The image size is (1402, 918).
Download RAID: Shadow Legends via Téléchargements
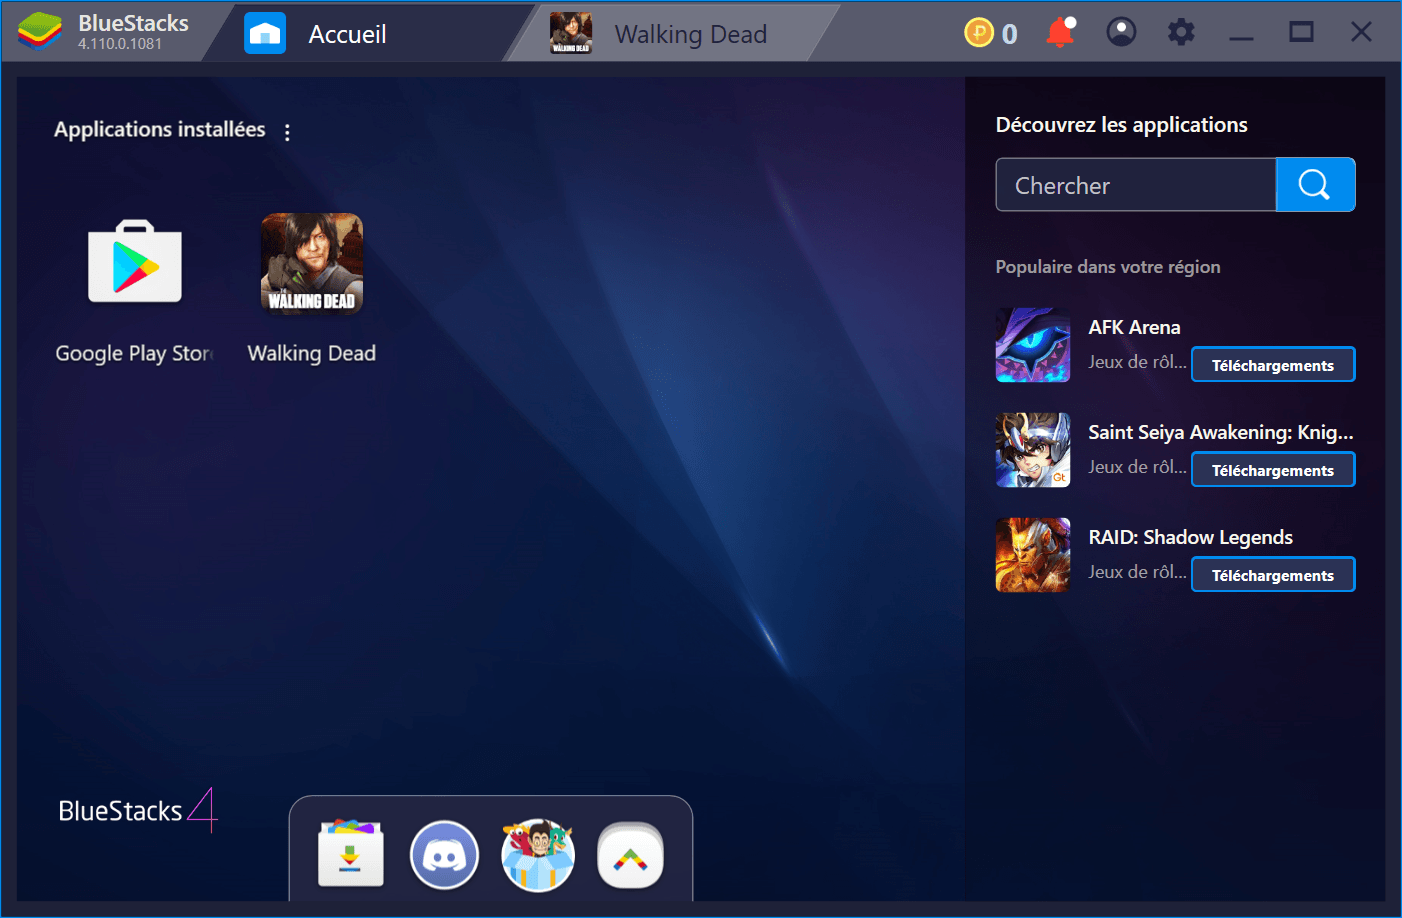[x=1273, y=575]
